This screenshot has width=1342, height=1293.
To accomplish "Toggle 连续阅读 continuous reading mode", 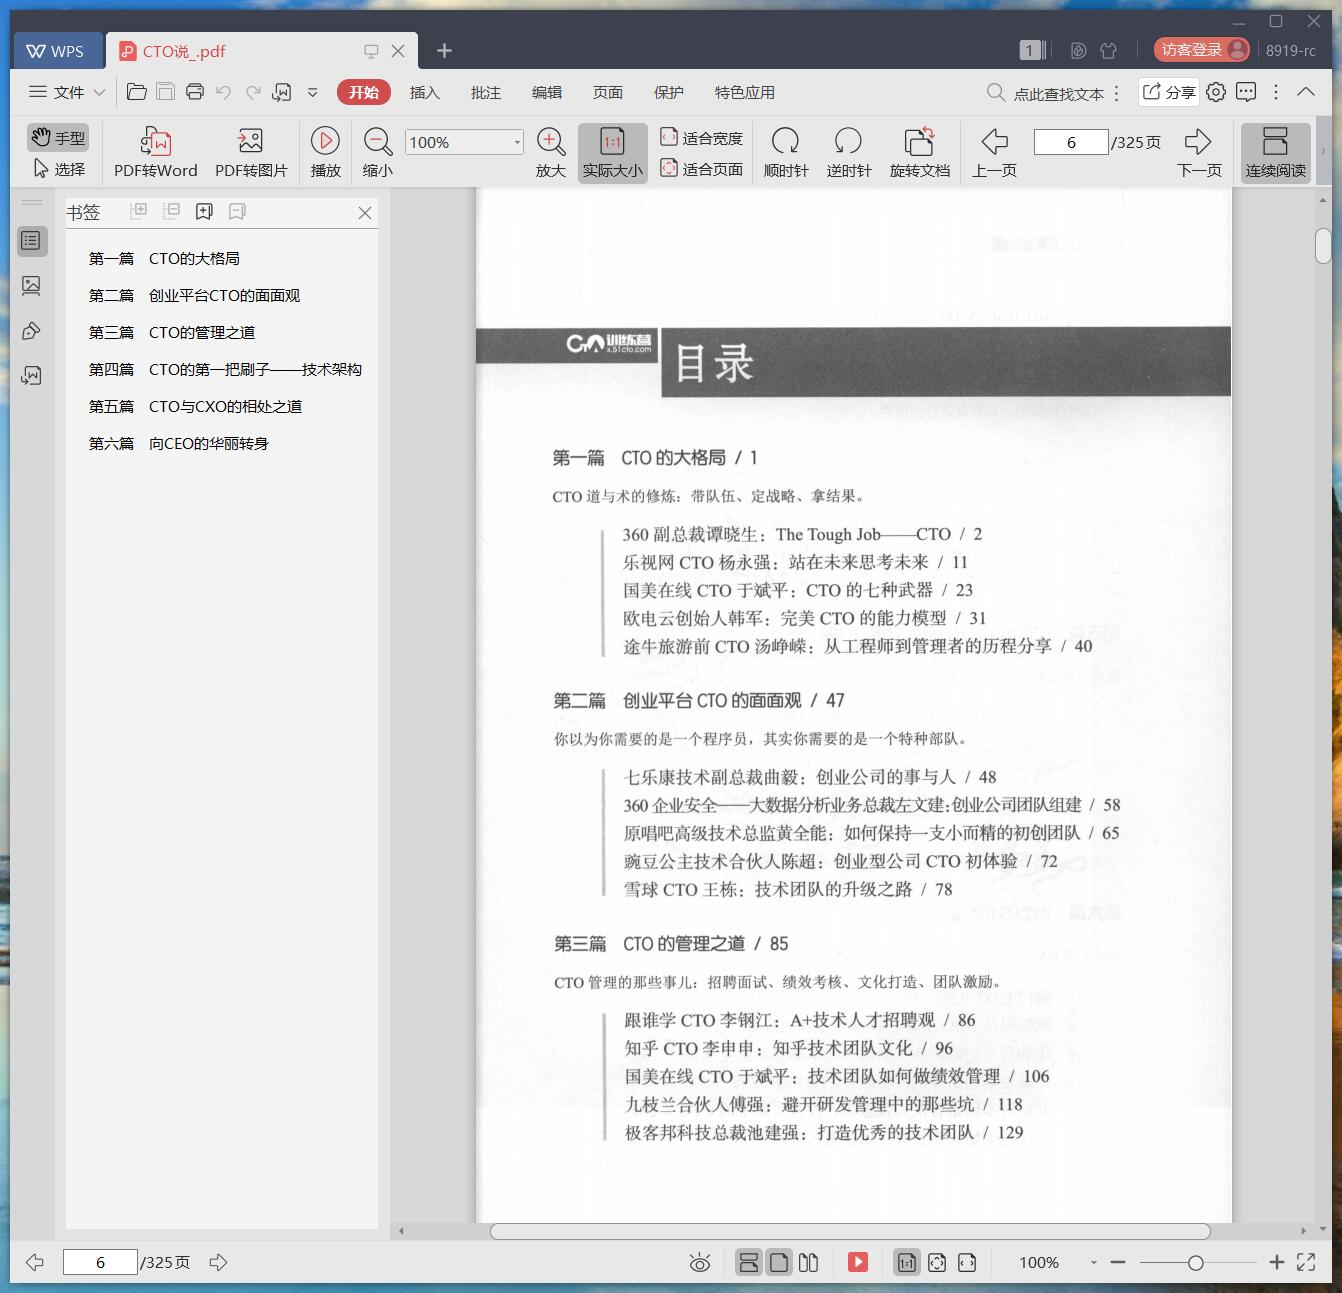I will (1275, 153).
